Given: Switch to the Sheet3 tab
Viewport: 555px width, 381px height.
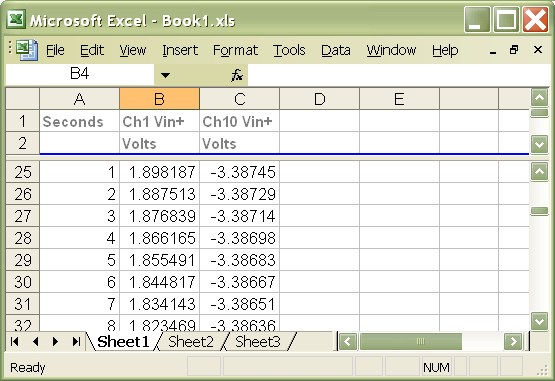Looking at the screenshot, I should point(258,342).
